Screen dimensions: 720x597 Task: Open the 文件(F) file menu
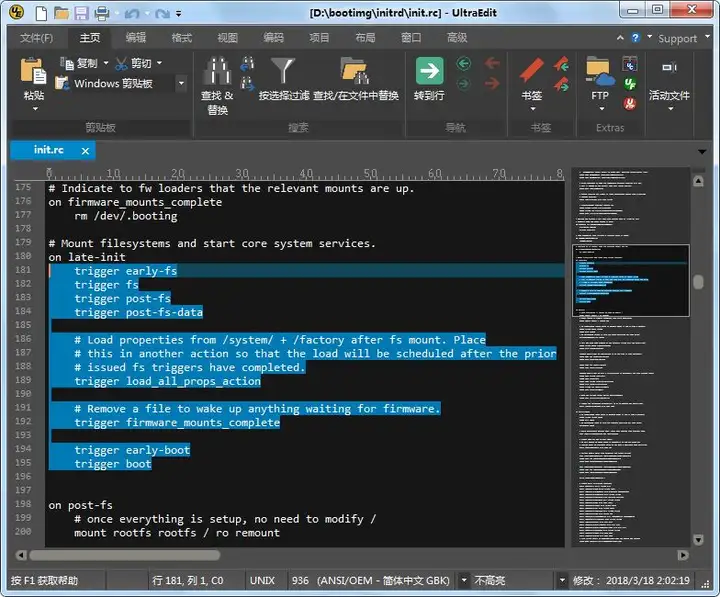point(36,38)
